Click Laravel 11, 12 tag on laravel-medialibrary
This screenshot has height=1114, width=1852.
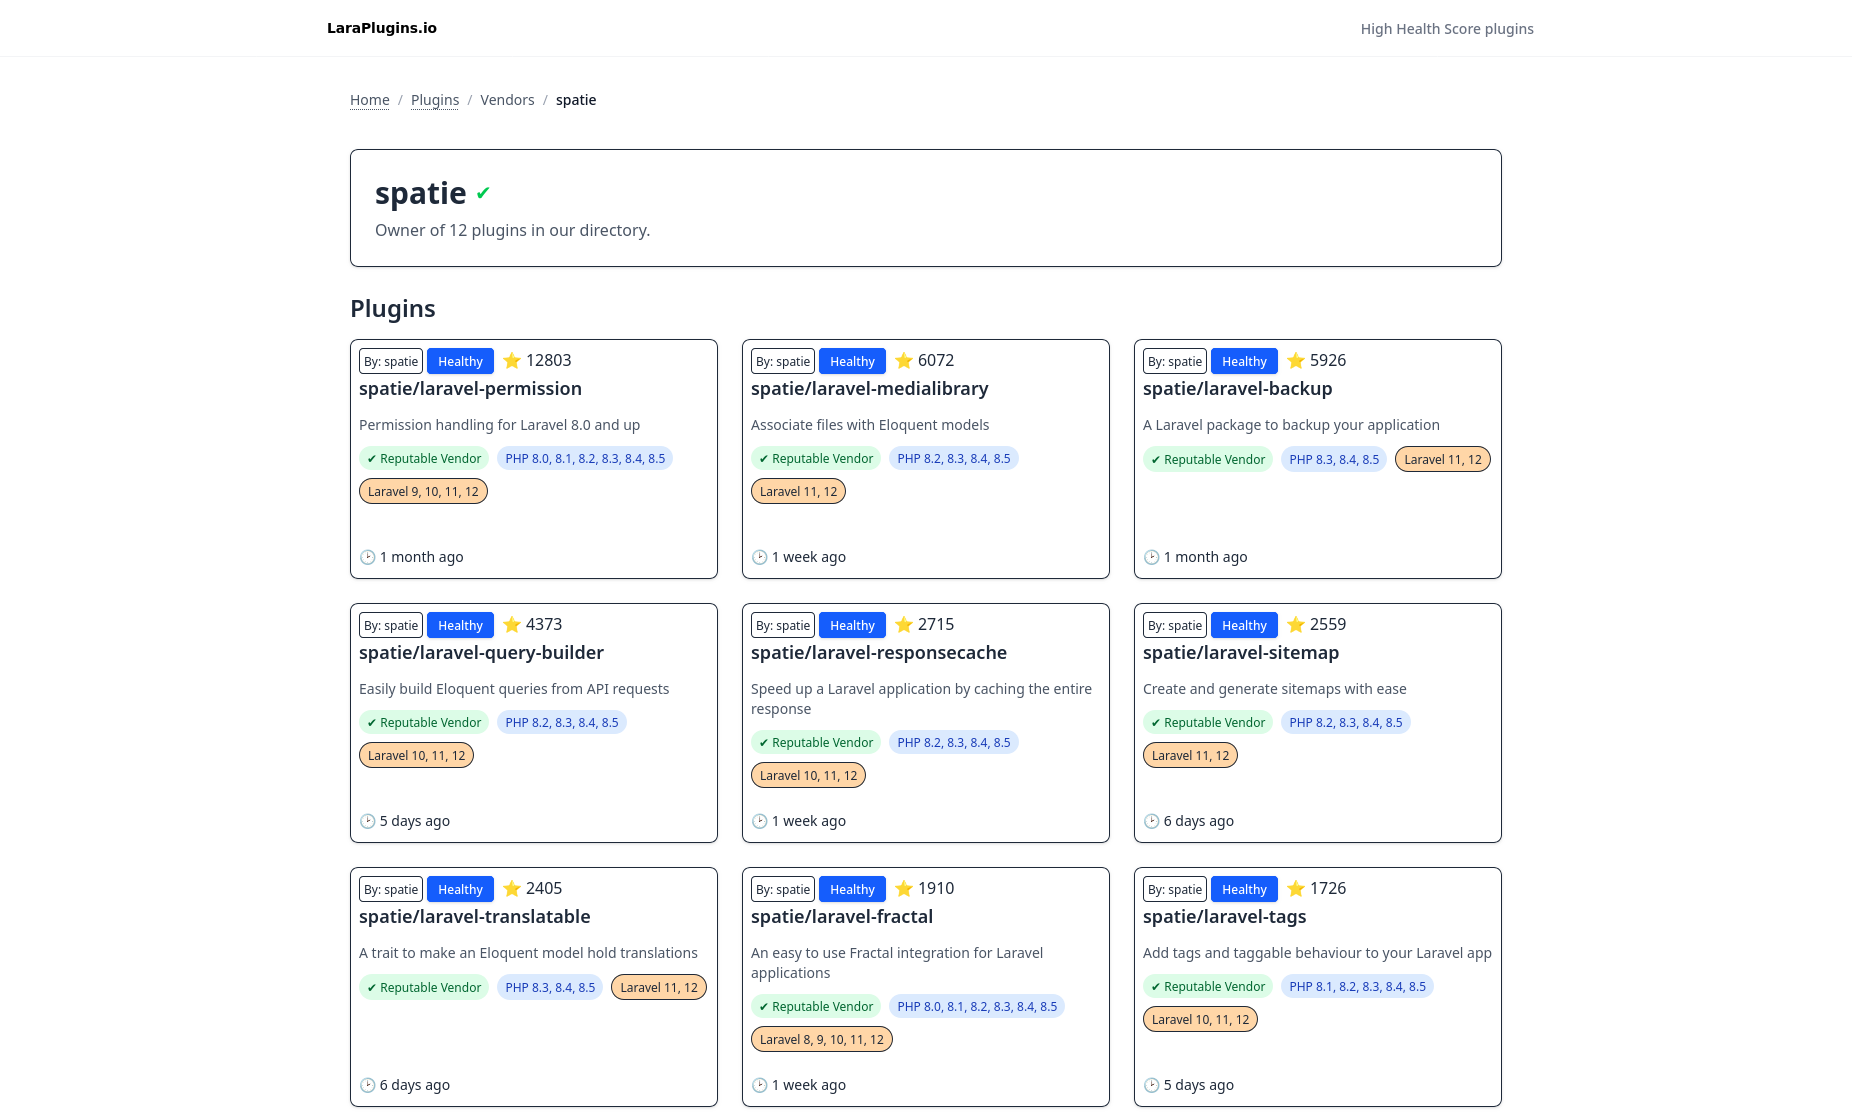tap(798, 492)
